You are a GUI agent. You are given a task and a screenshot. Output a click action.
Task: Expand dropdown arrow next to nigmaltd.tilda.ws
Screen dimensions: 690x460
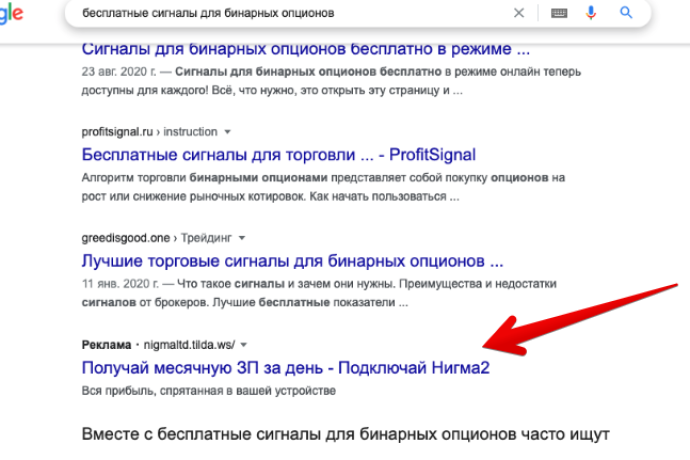coord(244,345)
